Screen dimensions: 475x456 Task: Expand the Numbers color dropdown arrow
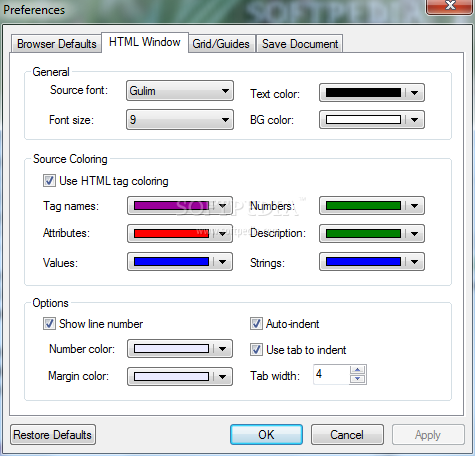[414, 206]
